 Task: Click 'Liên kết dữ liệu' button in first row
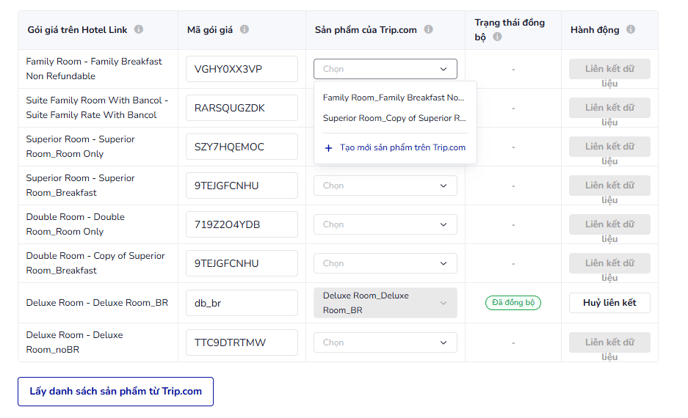(609, 69)
